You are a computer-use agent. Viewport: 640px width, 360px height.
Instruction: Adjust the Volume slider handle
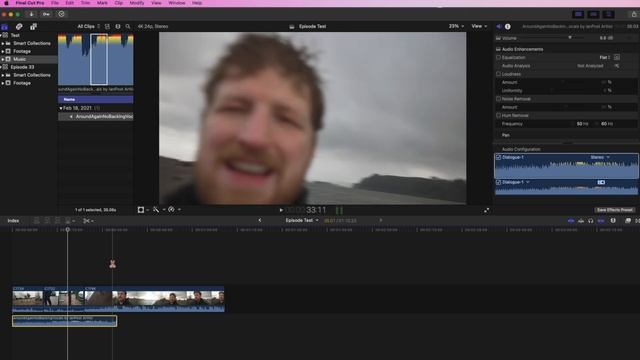570,38
